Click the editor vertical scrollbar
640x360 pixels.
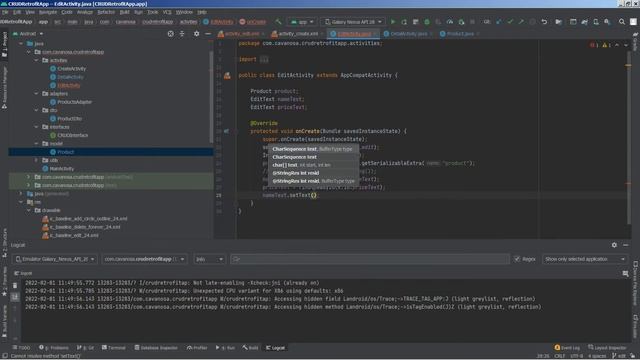628,139
